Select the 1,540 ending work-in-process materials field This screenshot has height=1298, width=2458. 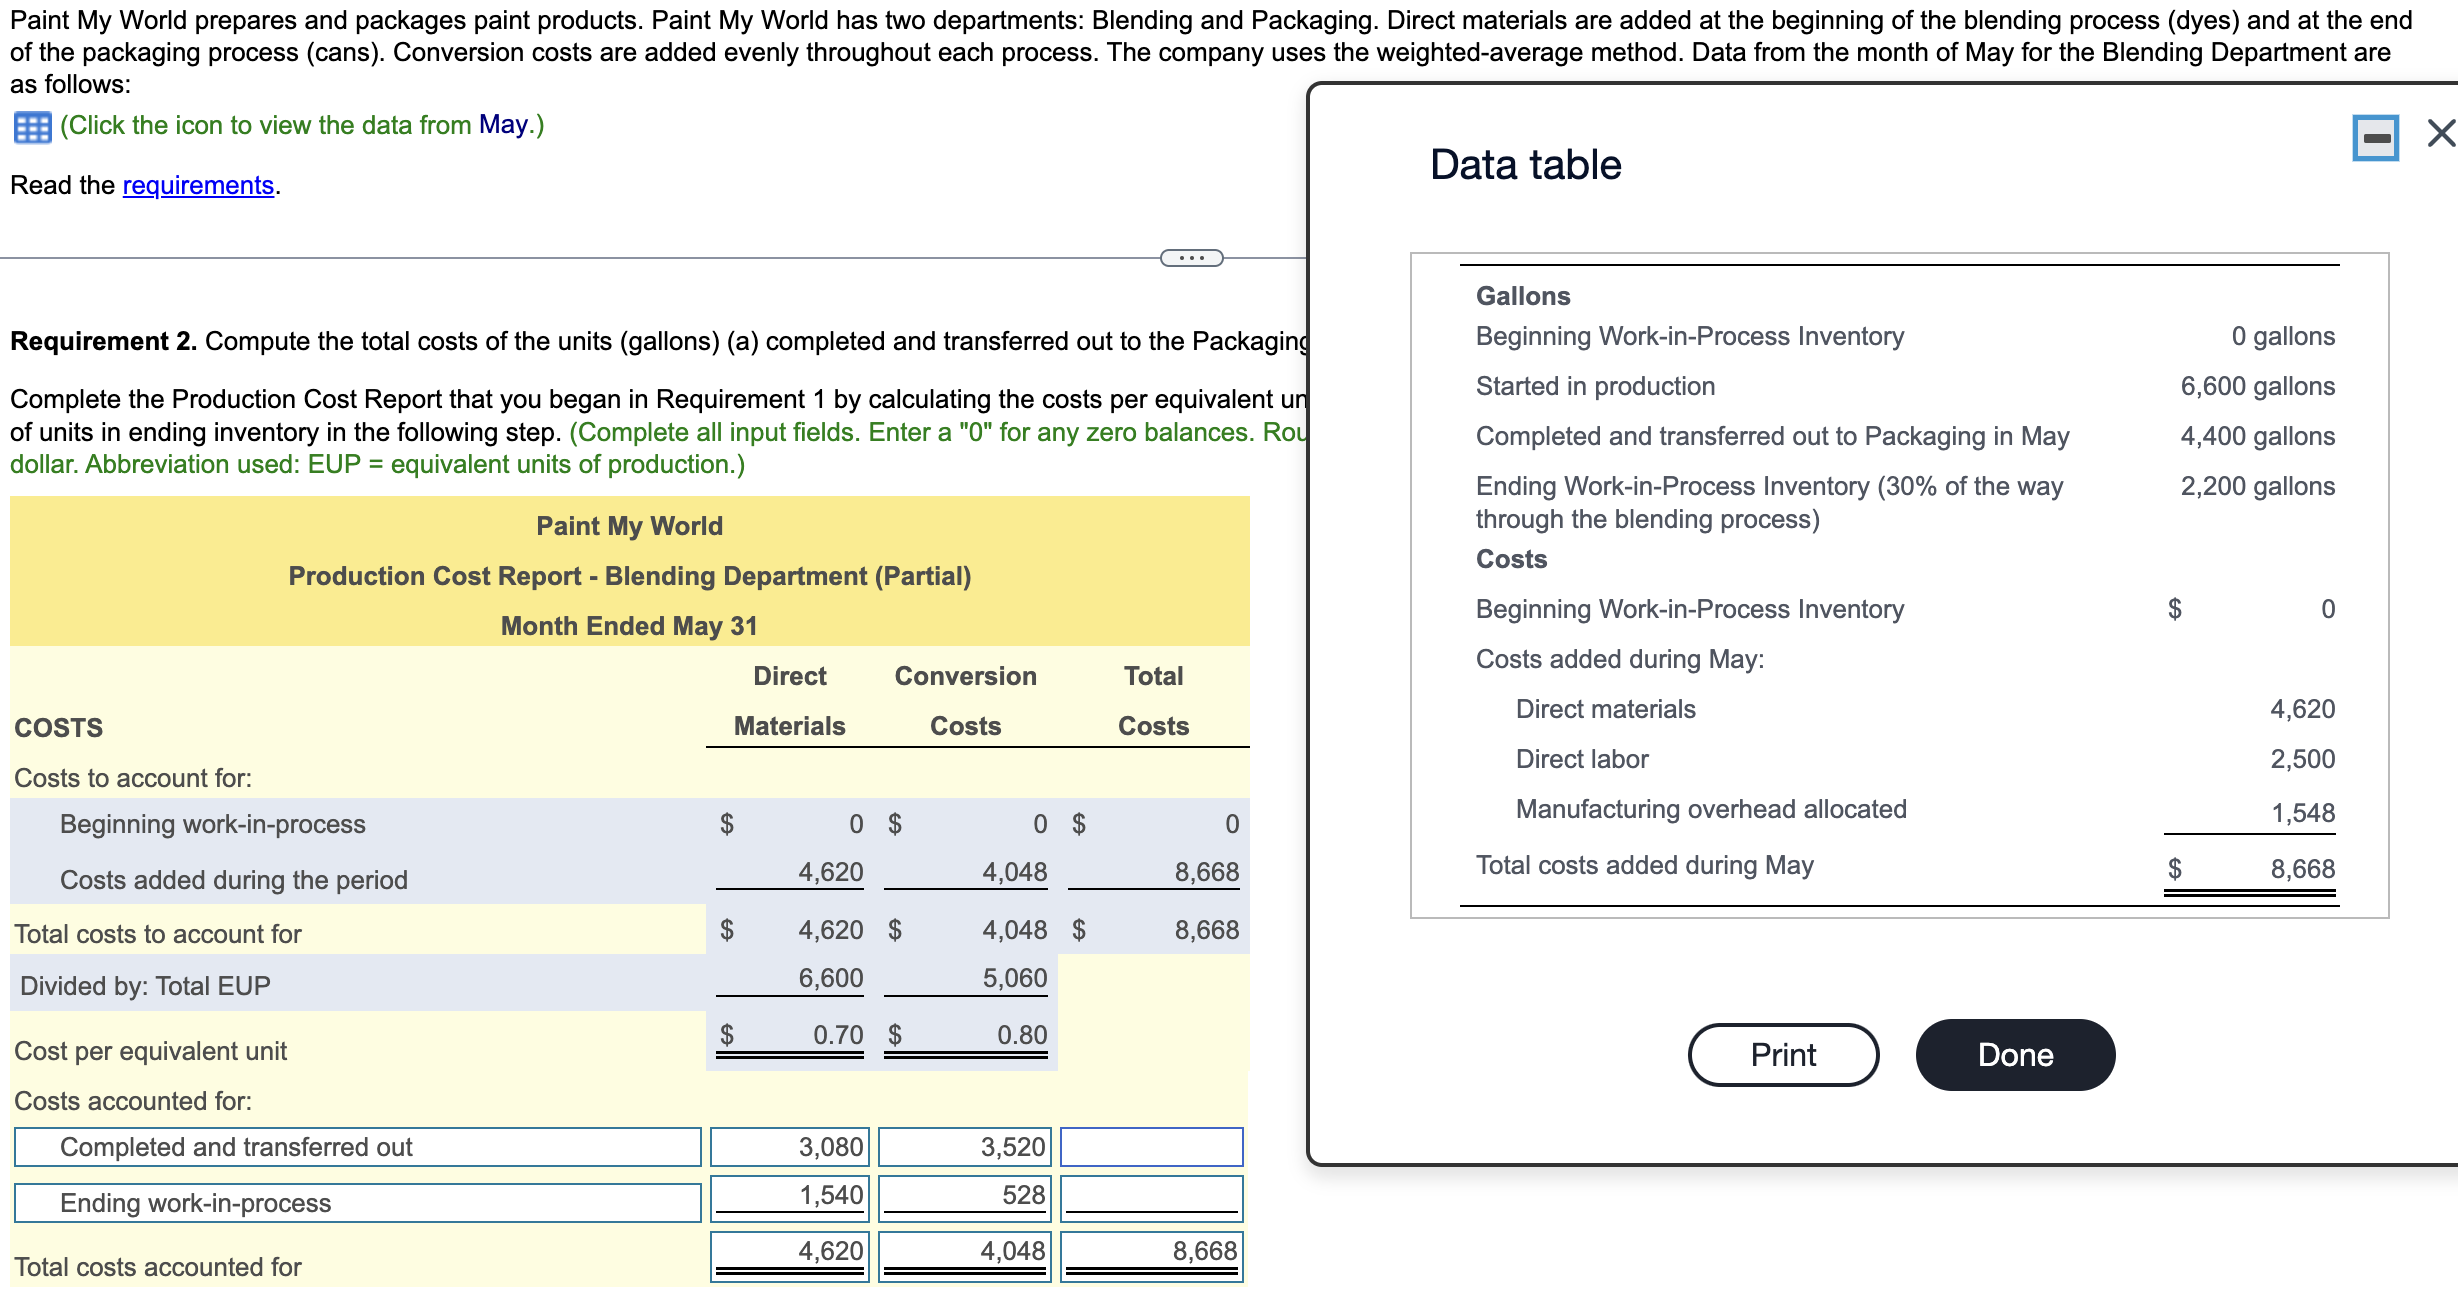[788, 1196]
